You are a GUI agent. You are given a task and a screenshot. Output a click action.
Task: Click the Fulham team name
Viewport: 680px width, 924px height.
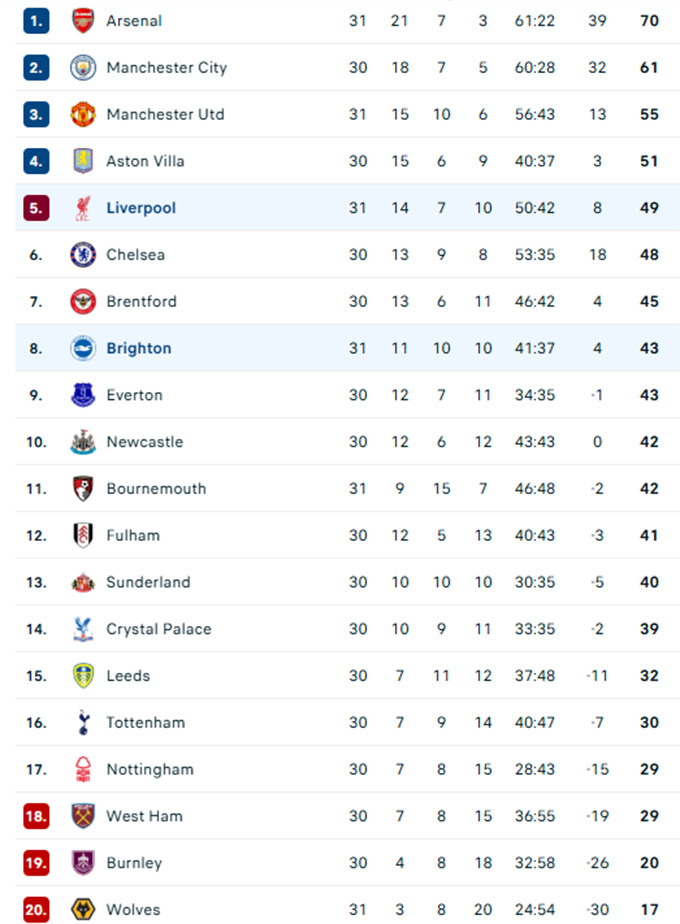click(133, 535)
